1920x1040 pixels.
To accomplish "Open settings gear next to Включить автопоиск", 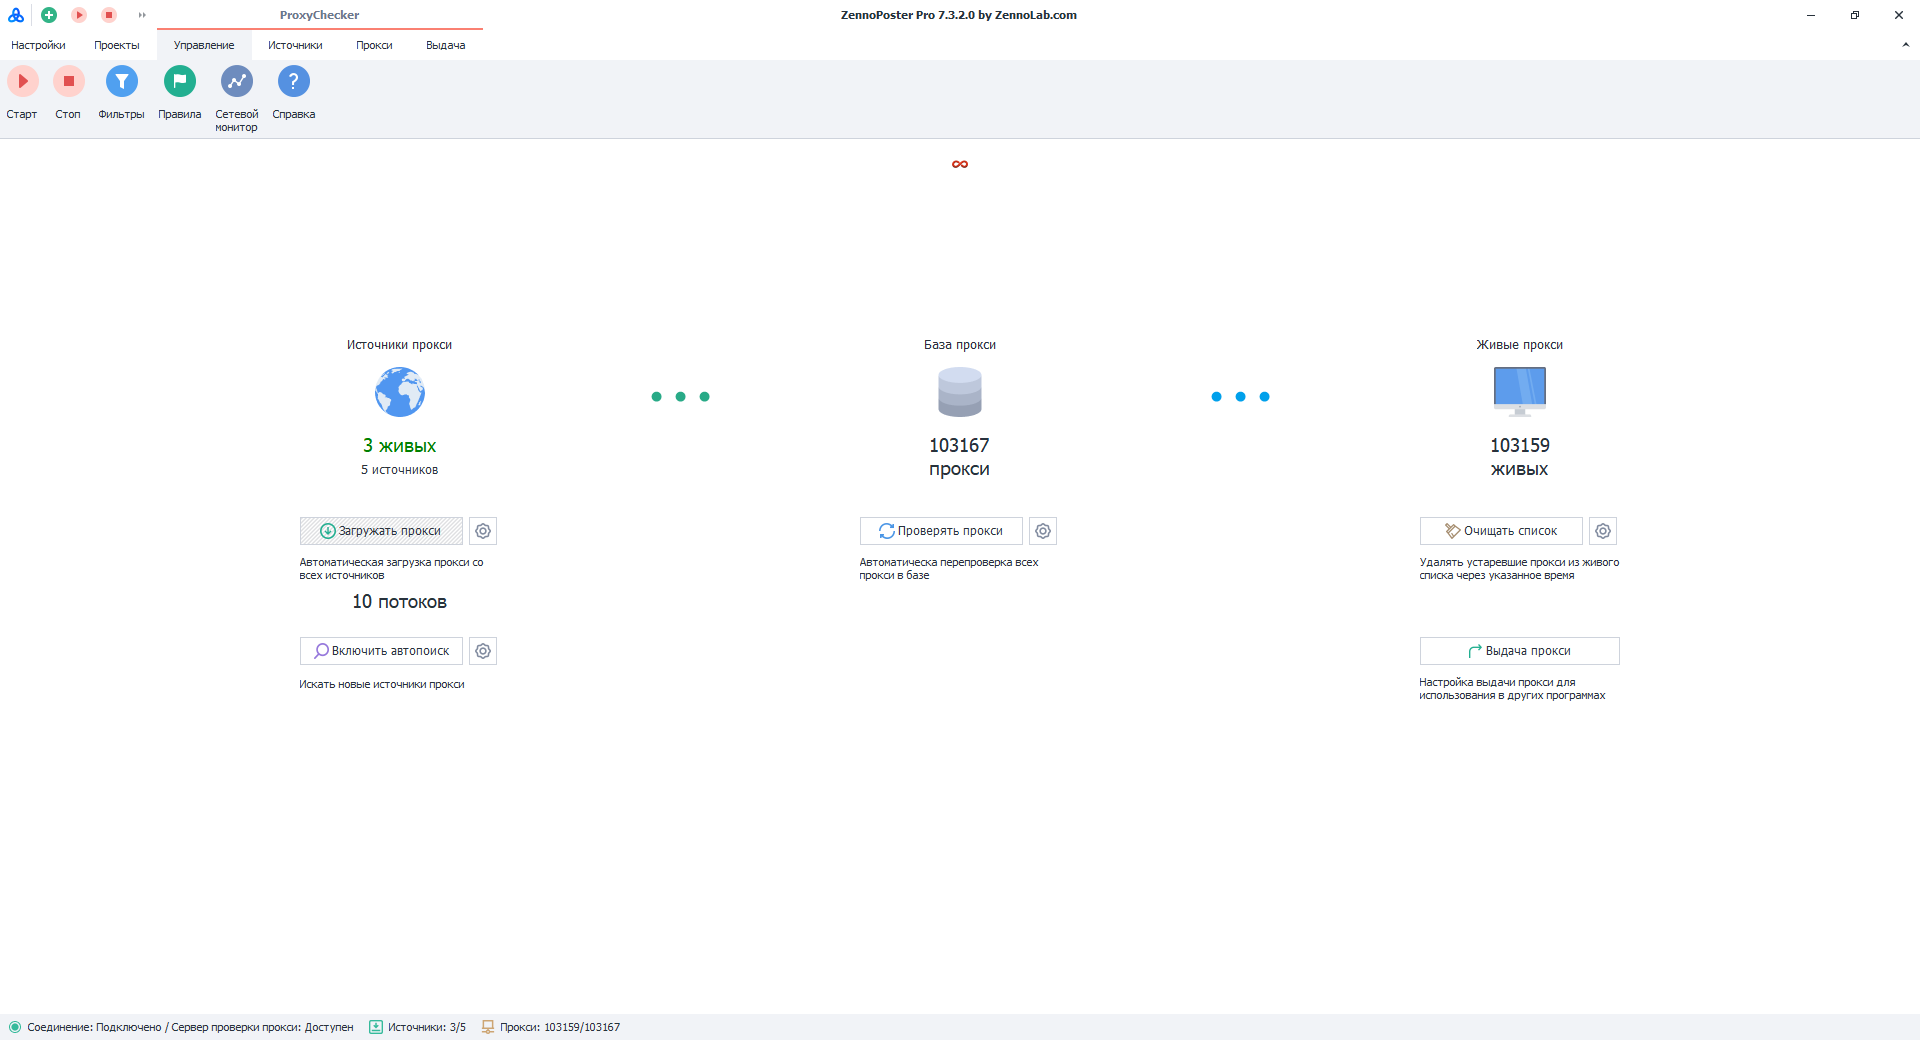I will point(483,651).
